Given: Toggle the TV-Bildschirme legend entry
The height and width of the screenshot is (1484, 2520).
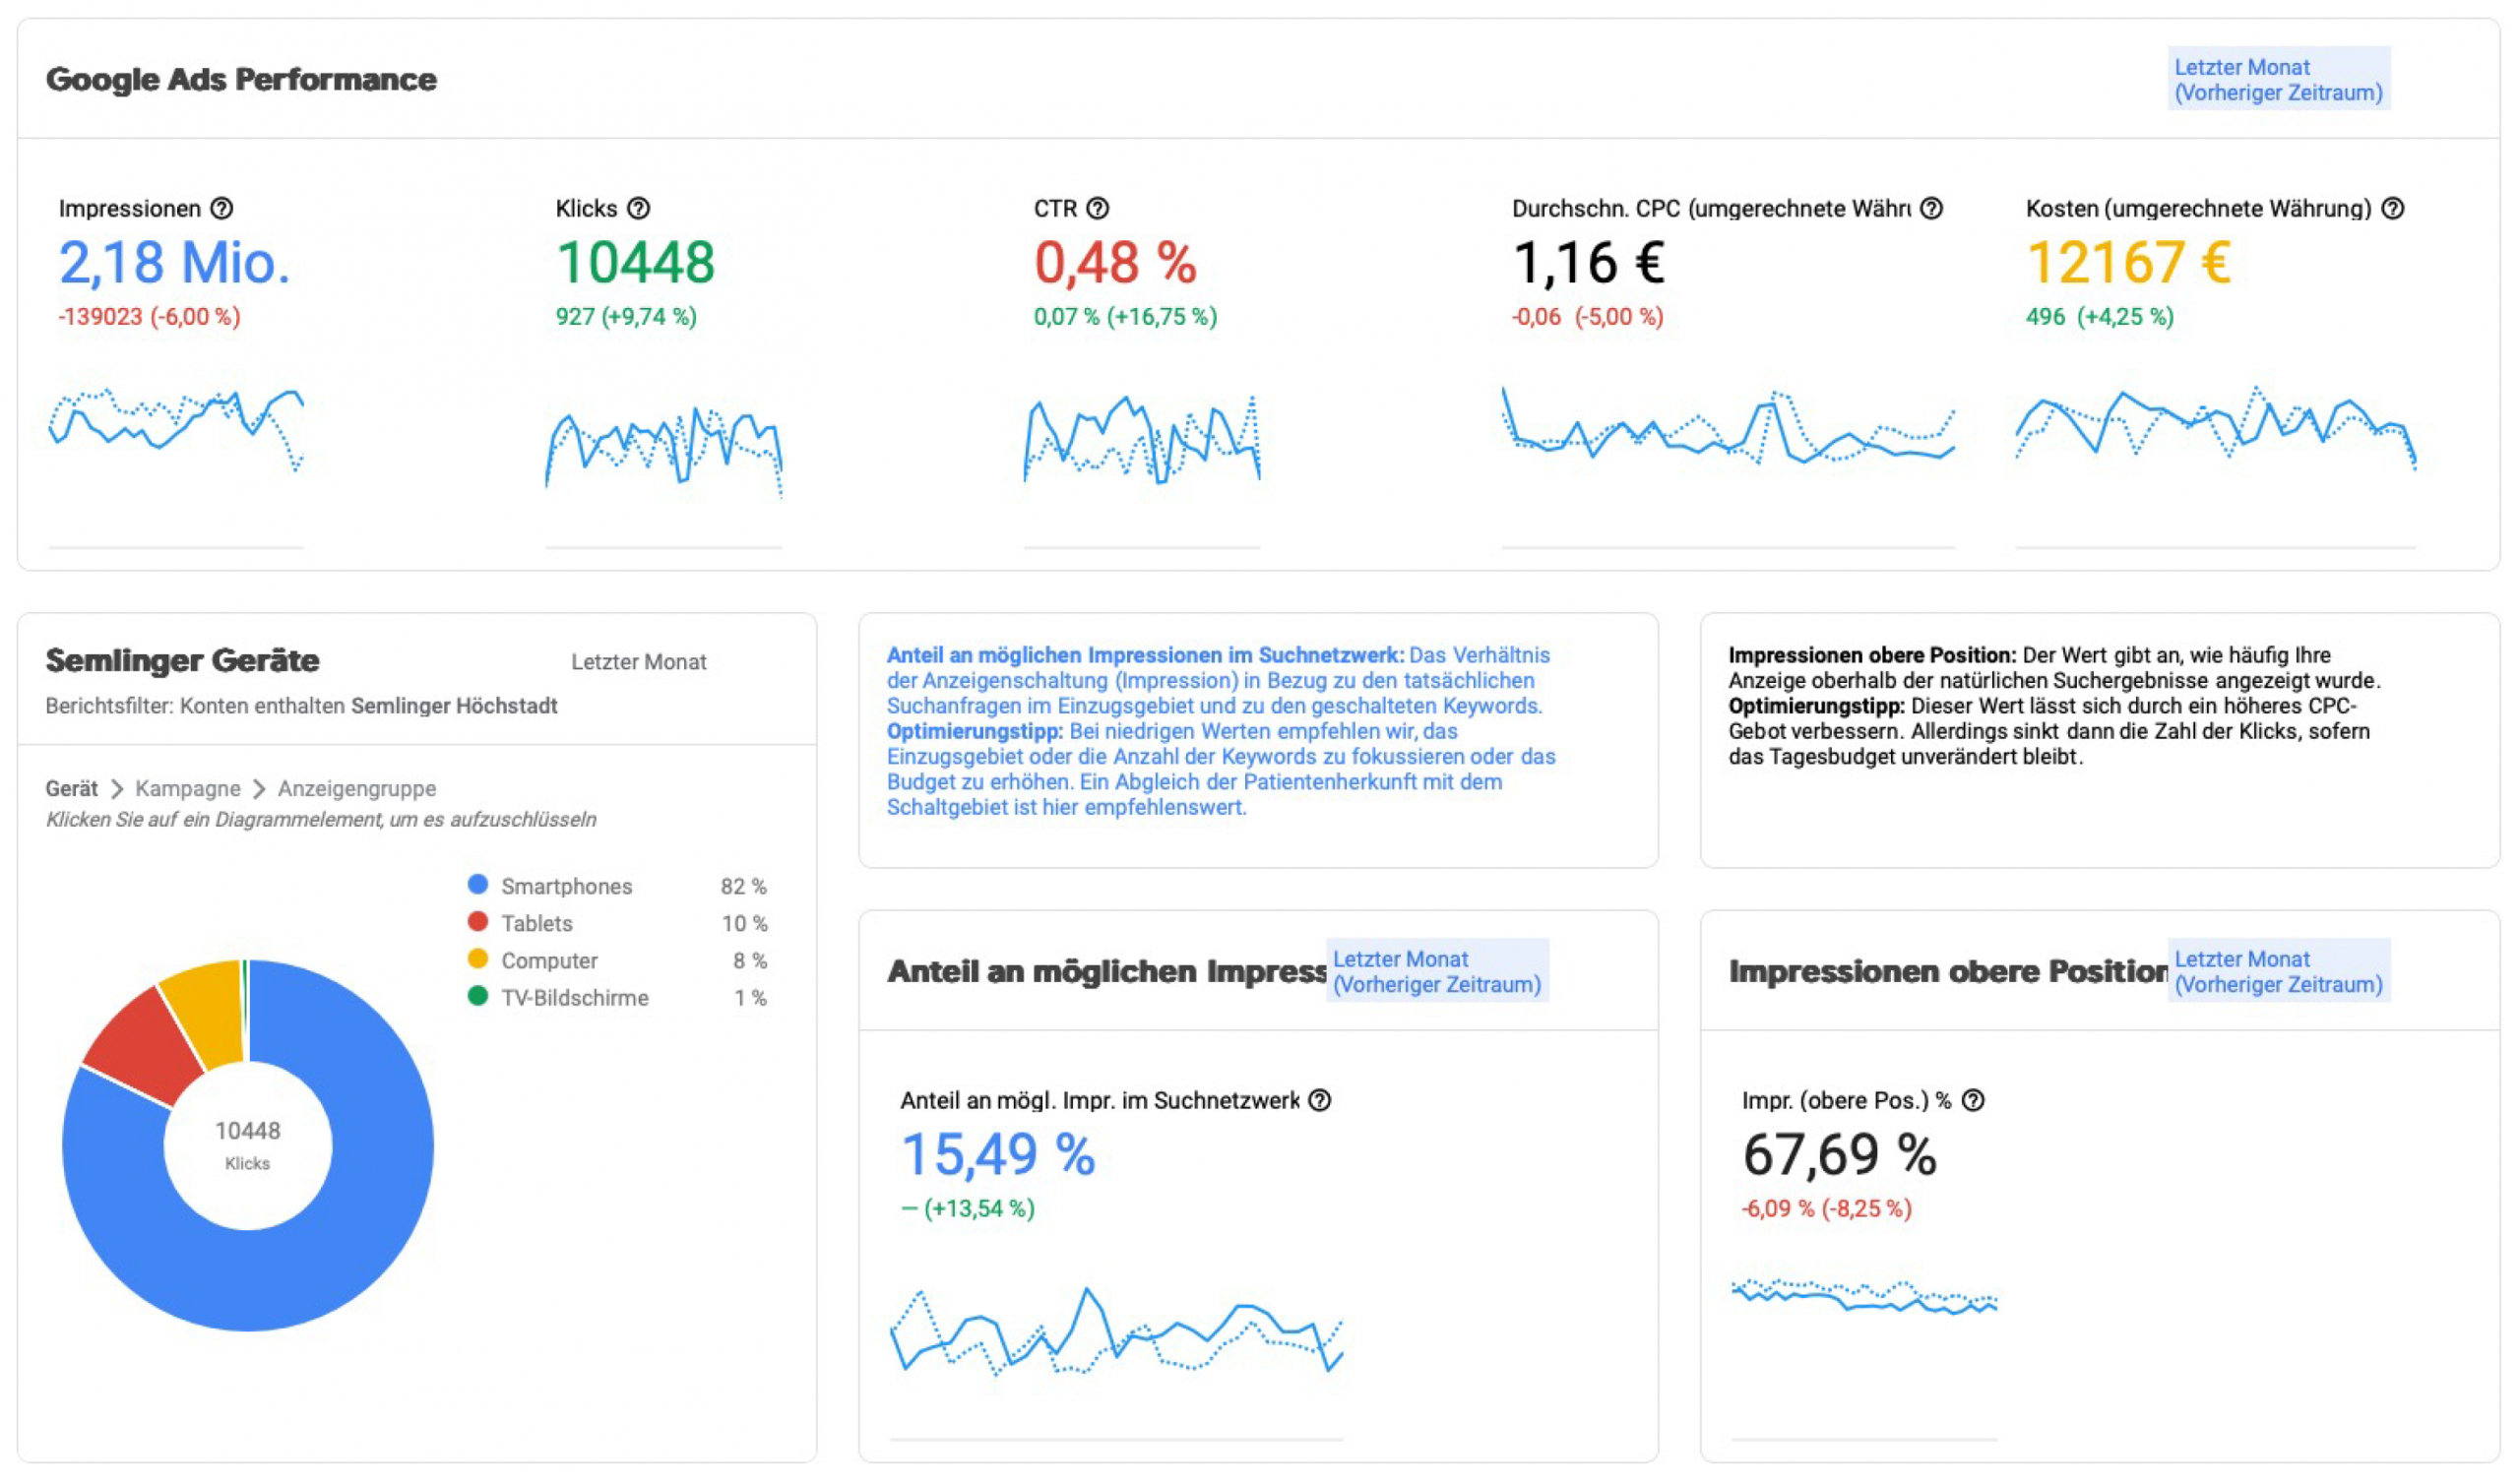Looking at the screenshot, I should pyautogui.click(x=574, y=997).
